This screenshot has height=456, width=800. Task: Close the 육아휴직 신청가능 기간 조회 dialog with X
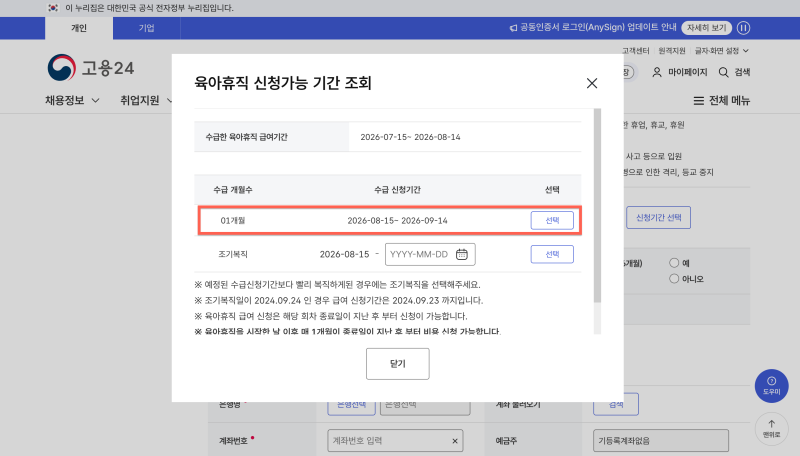click(591, 83)
